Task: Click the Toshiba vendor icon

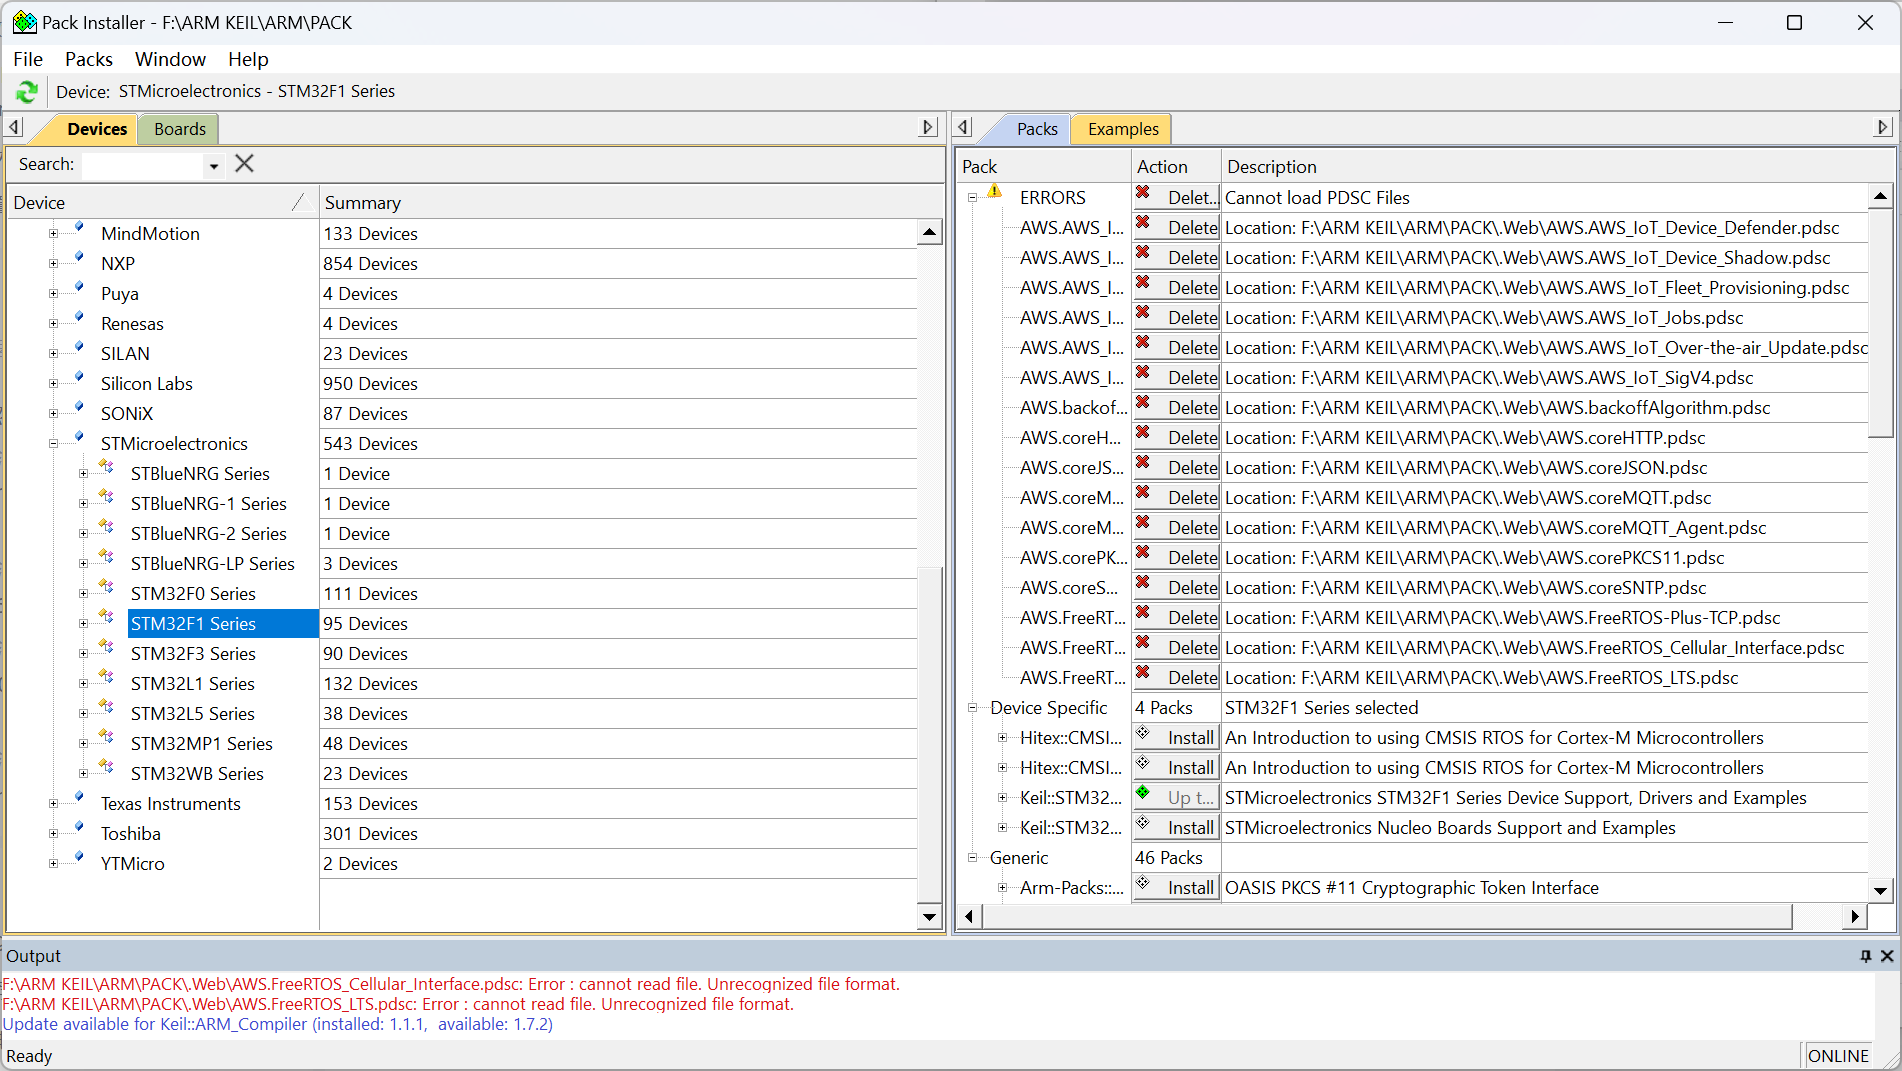Action: 79,826
